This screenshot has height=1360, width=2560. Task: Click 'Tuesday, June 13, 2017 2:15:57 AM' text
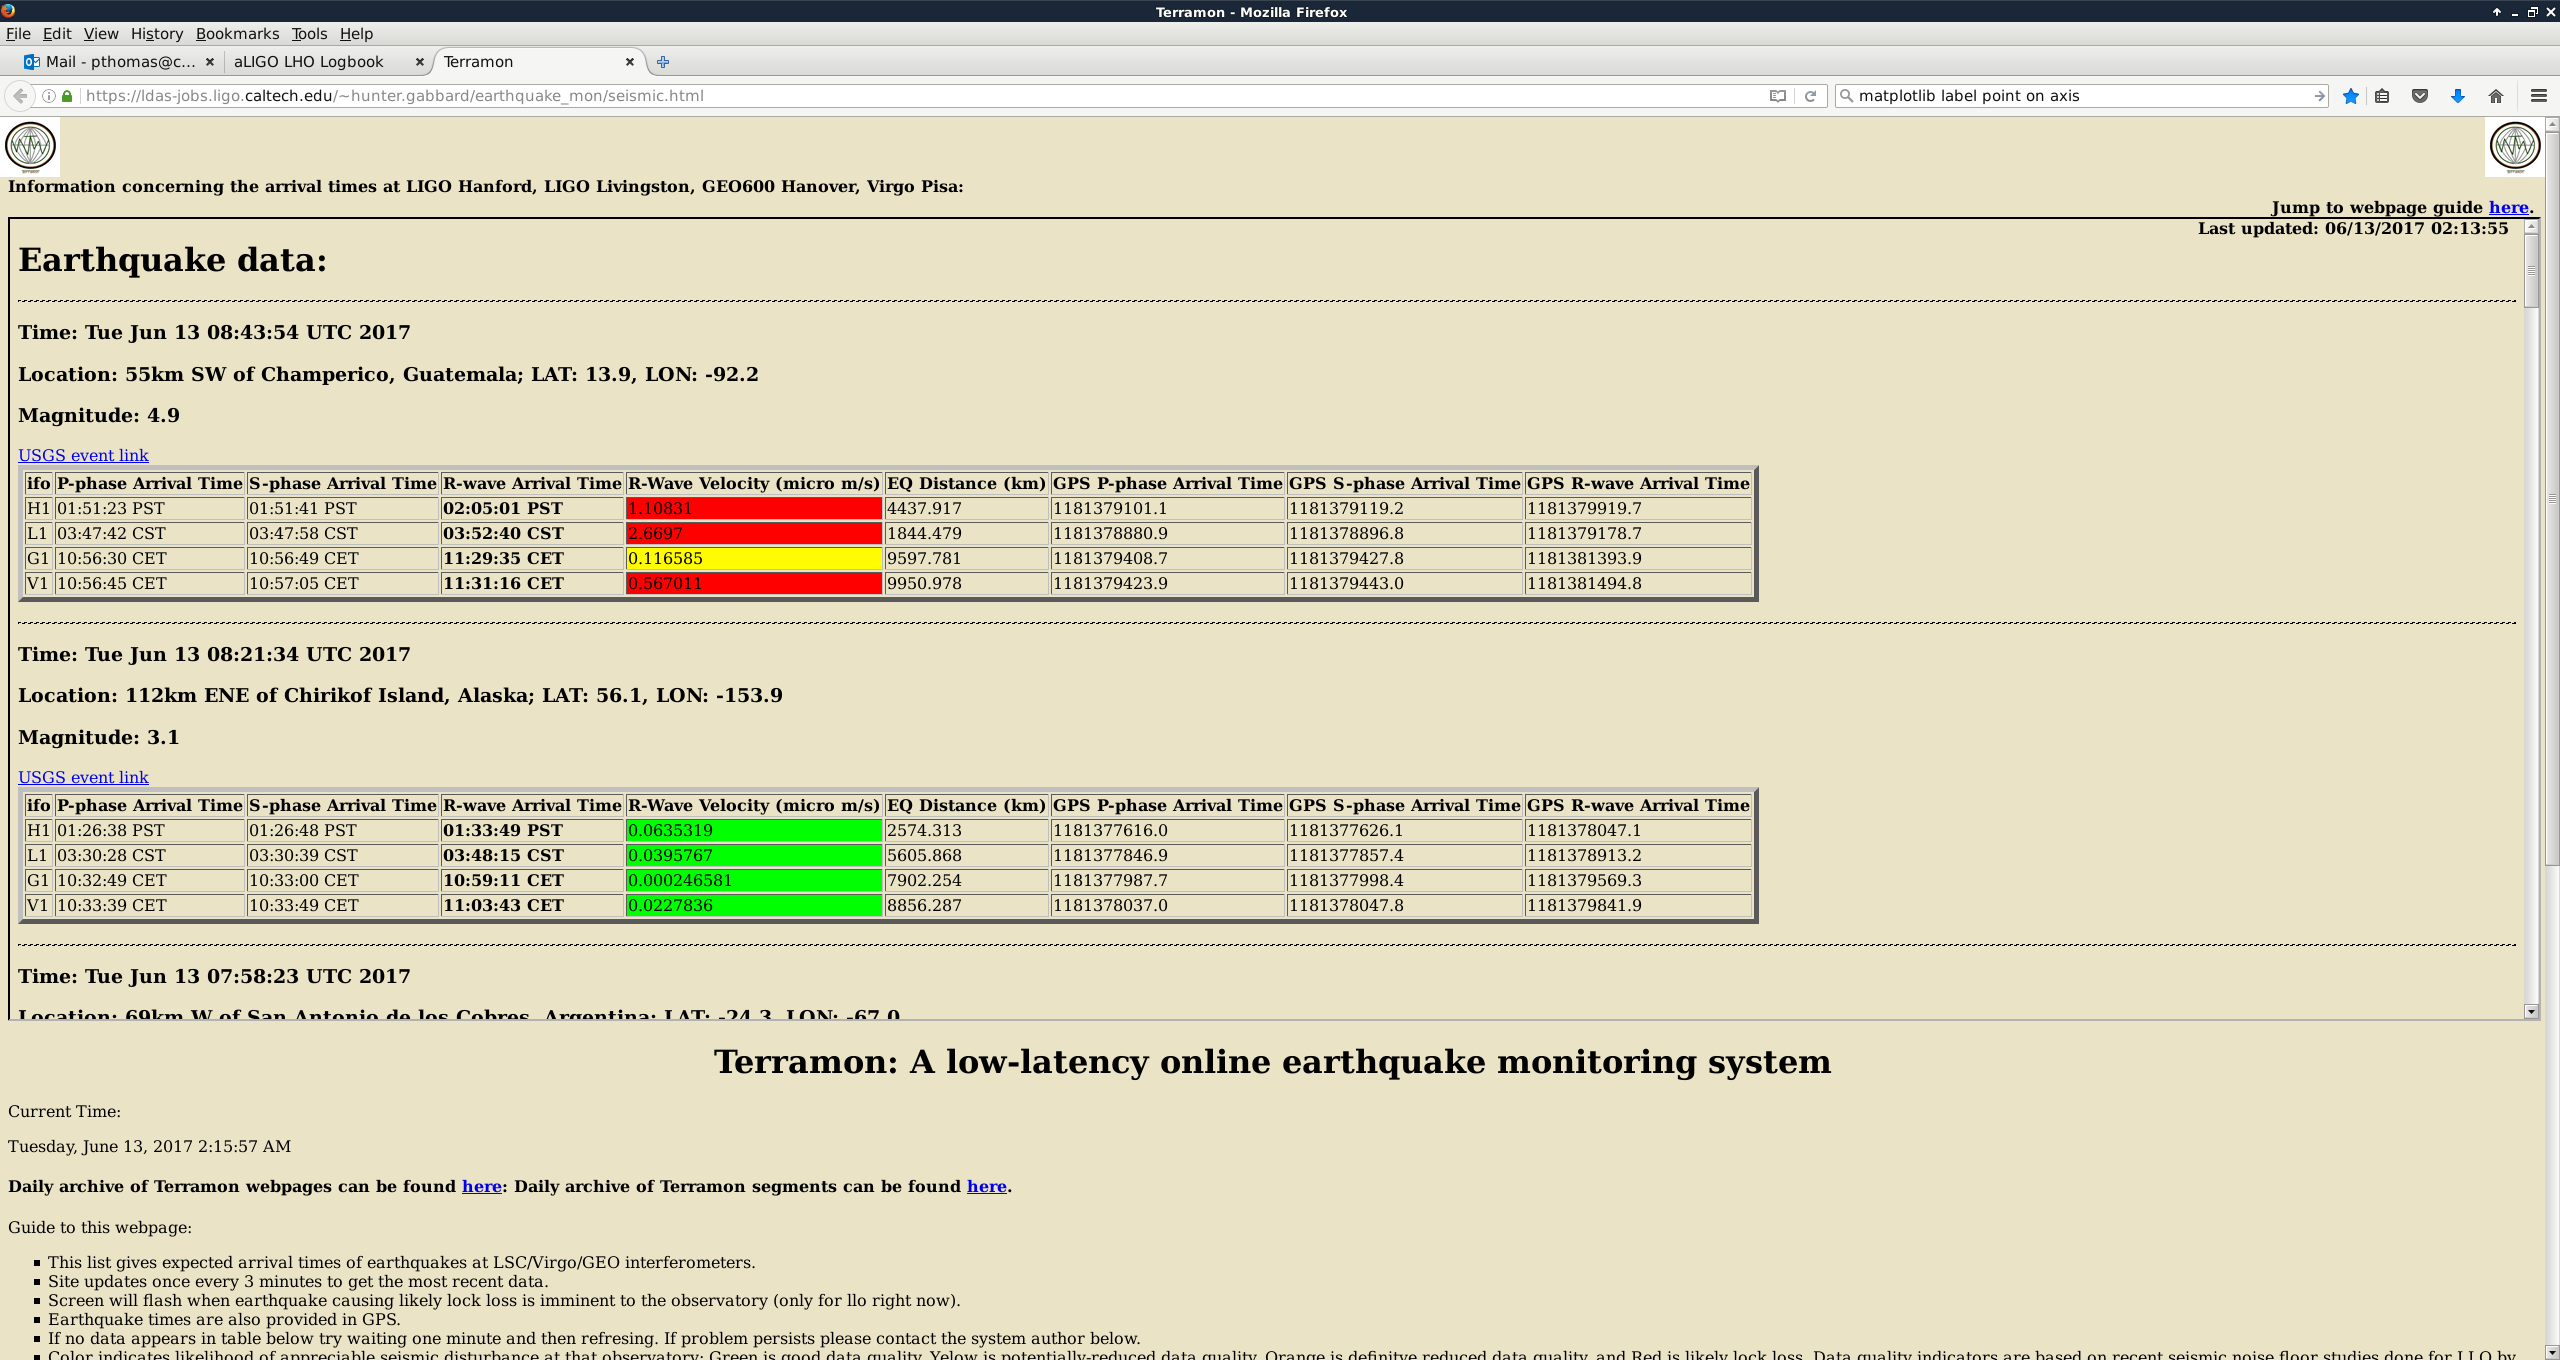pyautogui.click(x=150, y=1146)
